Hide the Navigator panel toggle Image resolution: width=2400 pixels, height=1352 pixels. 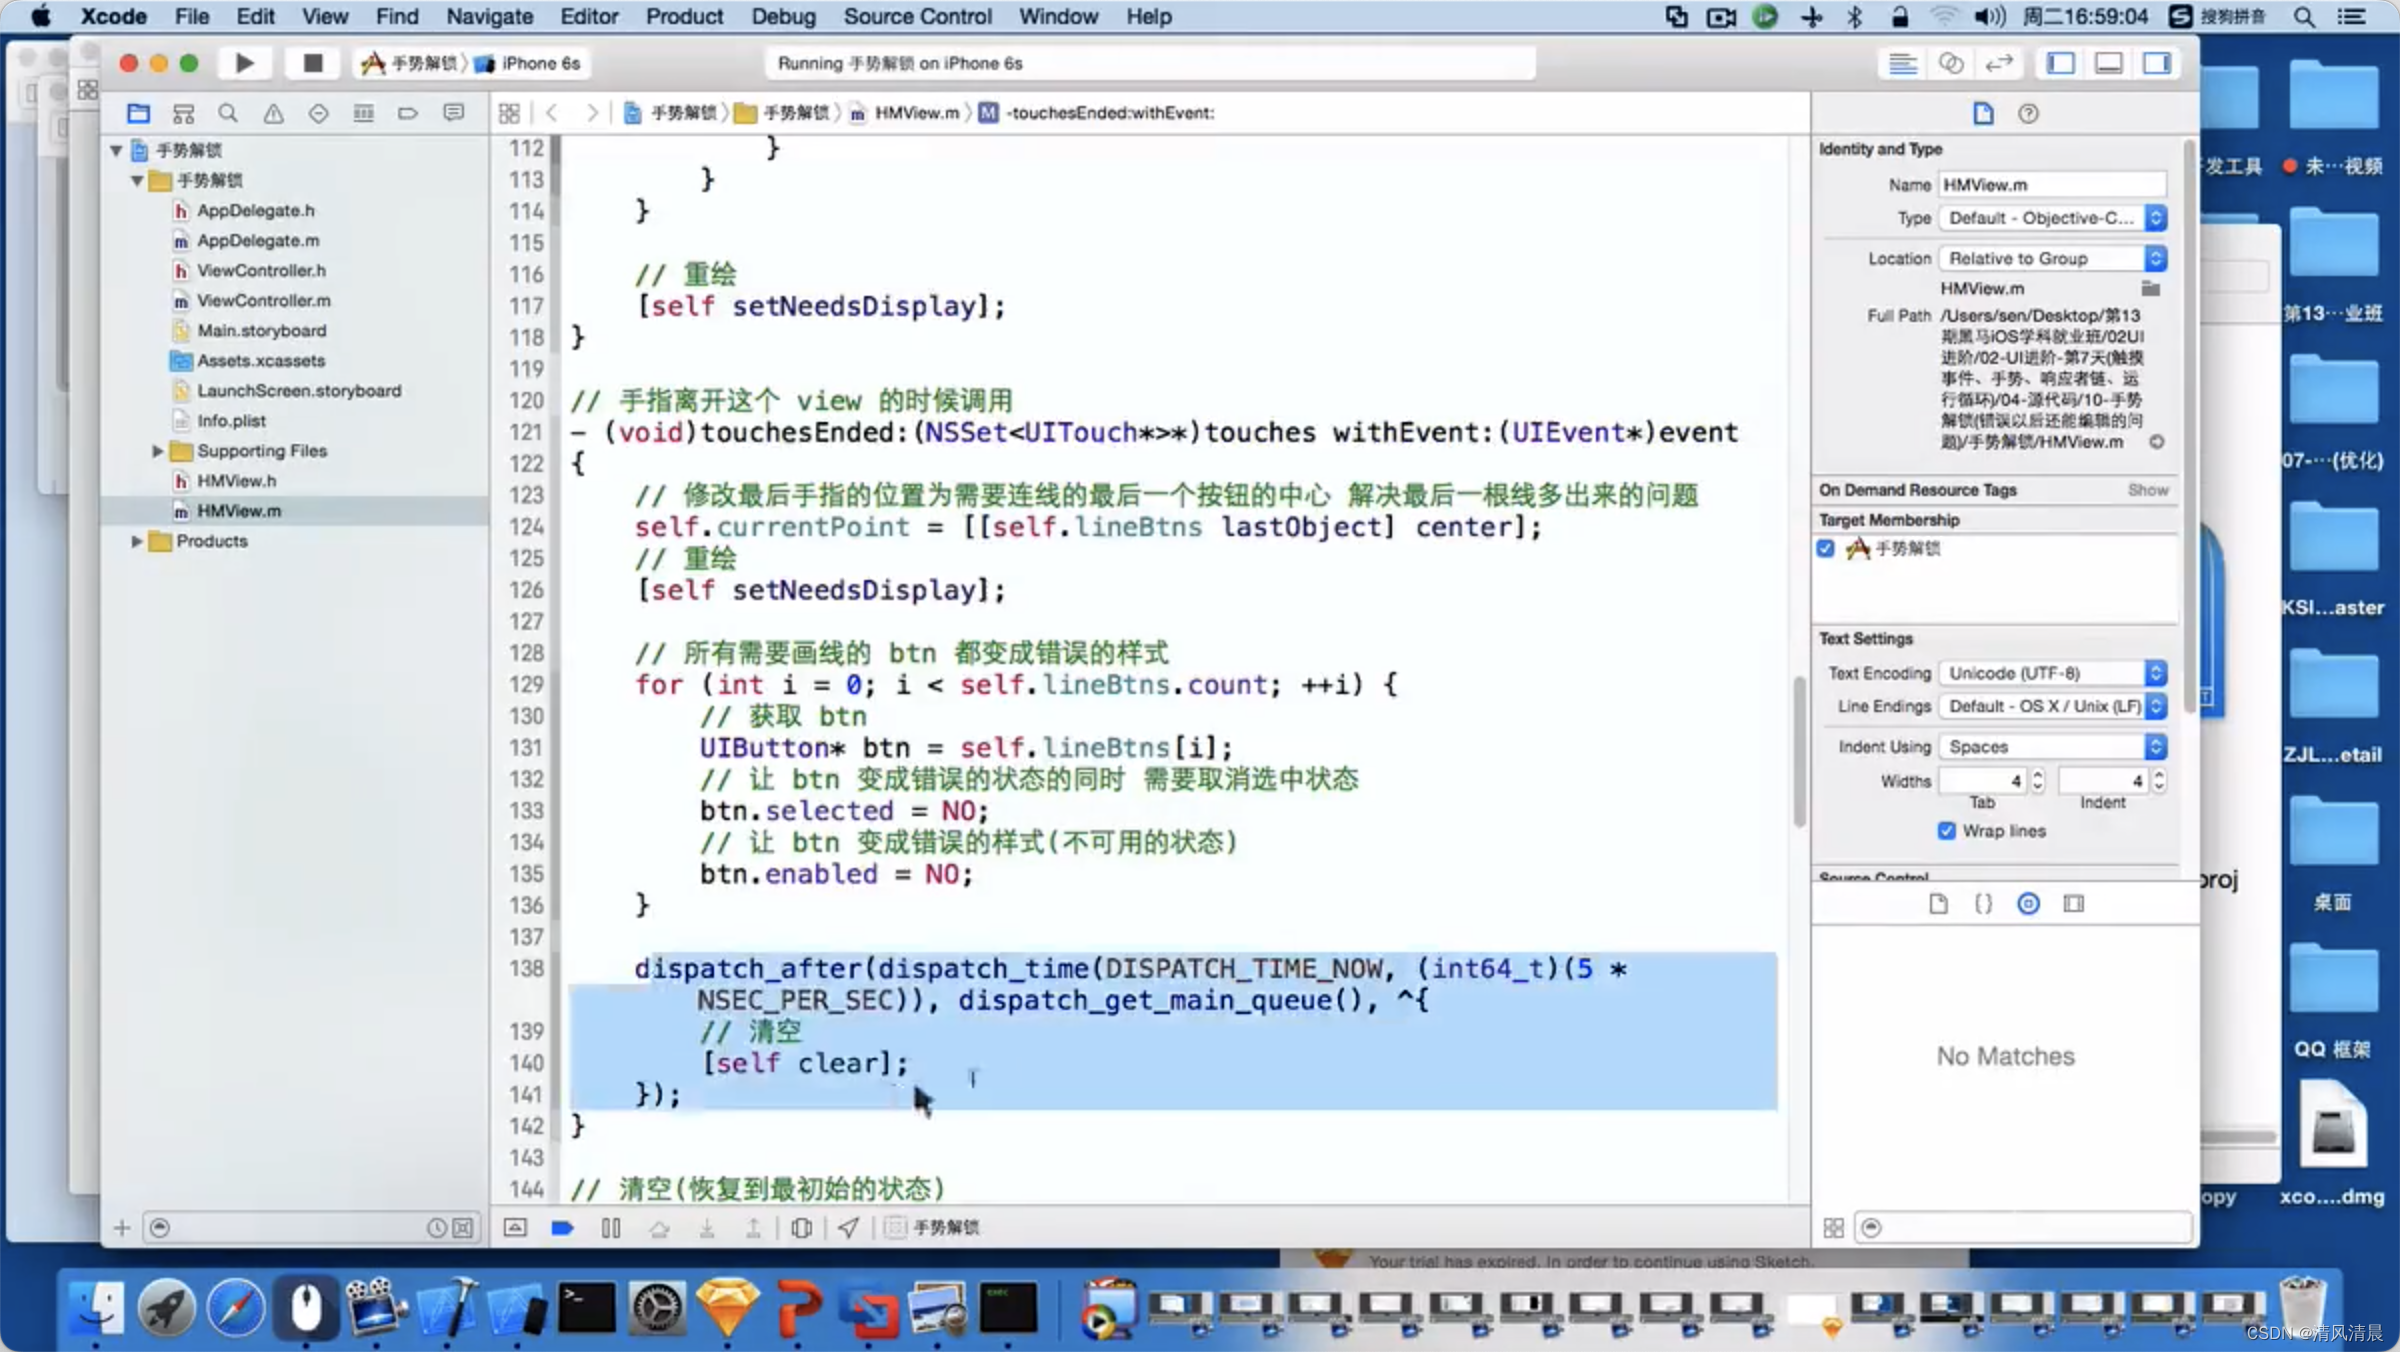click(2060, 63)
